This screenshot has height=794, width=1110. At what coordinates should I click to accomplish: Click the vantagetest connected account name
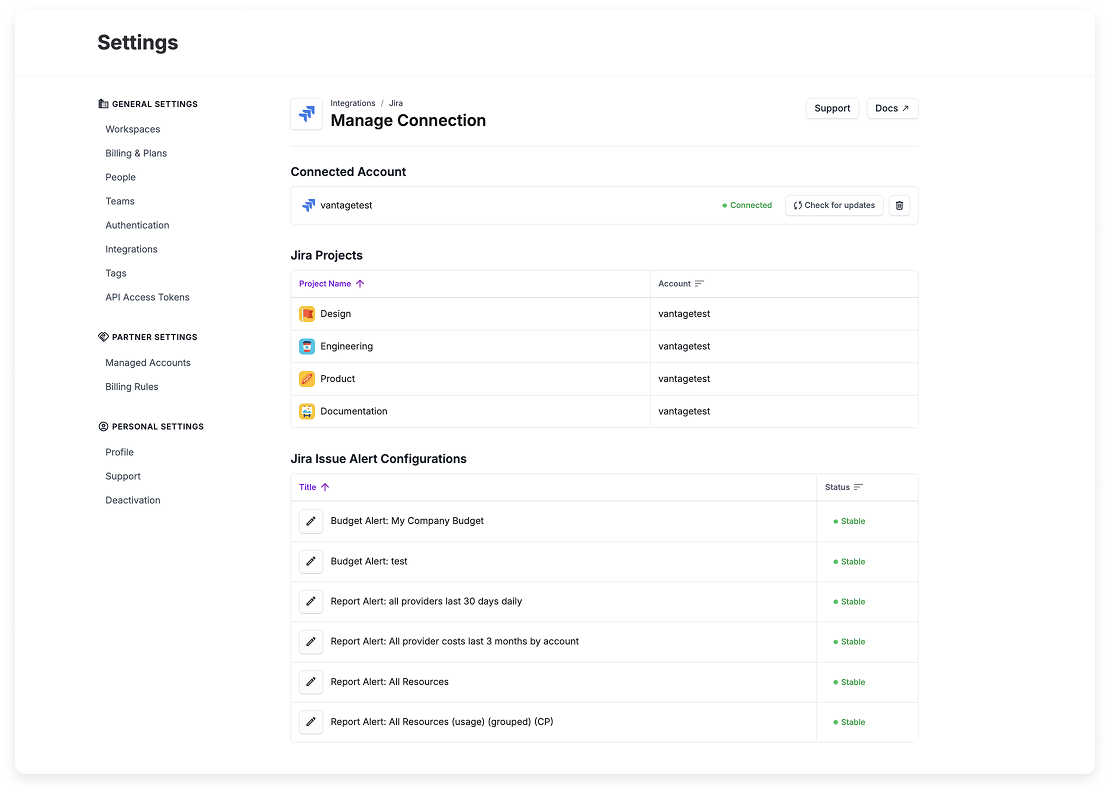tap(346, 206)
